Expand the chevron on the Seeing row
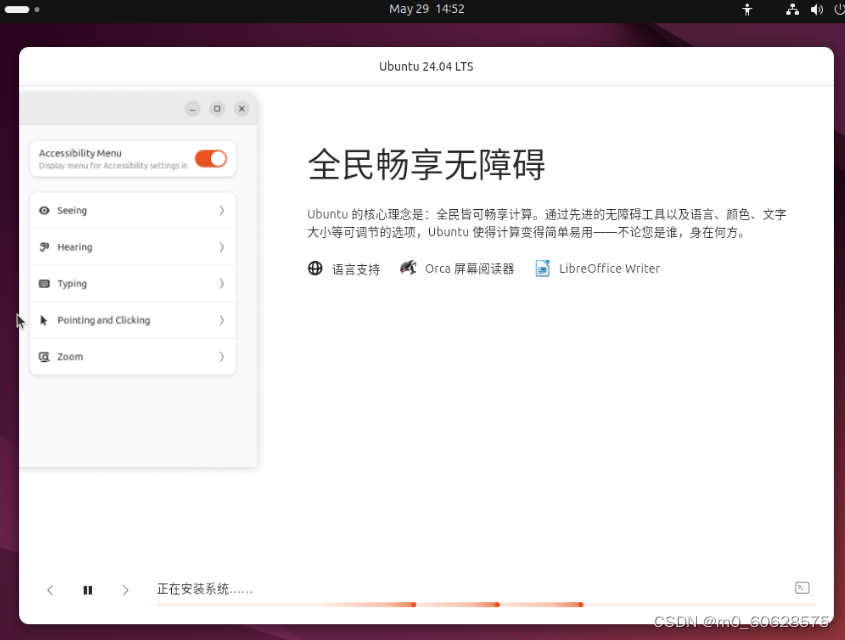Screen dimensions: 845x640 click(x=221, y=211)
